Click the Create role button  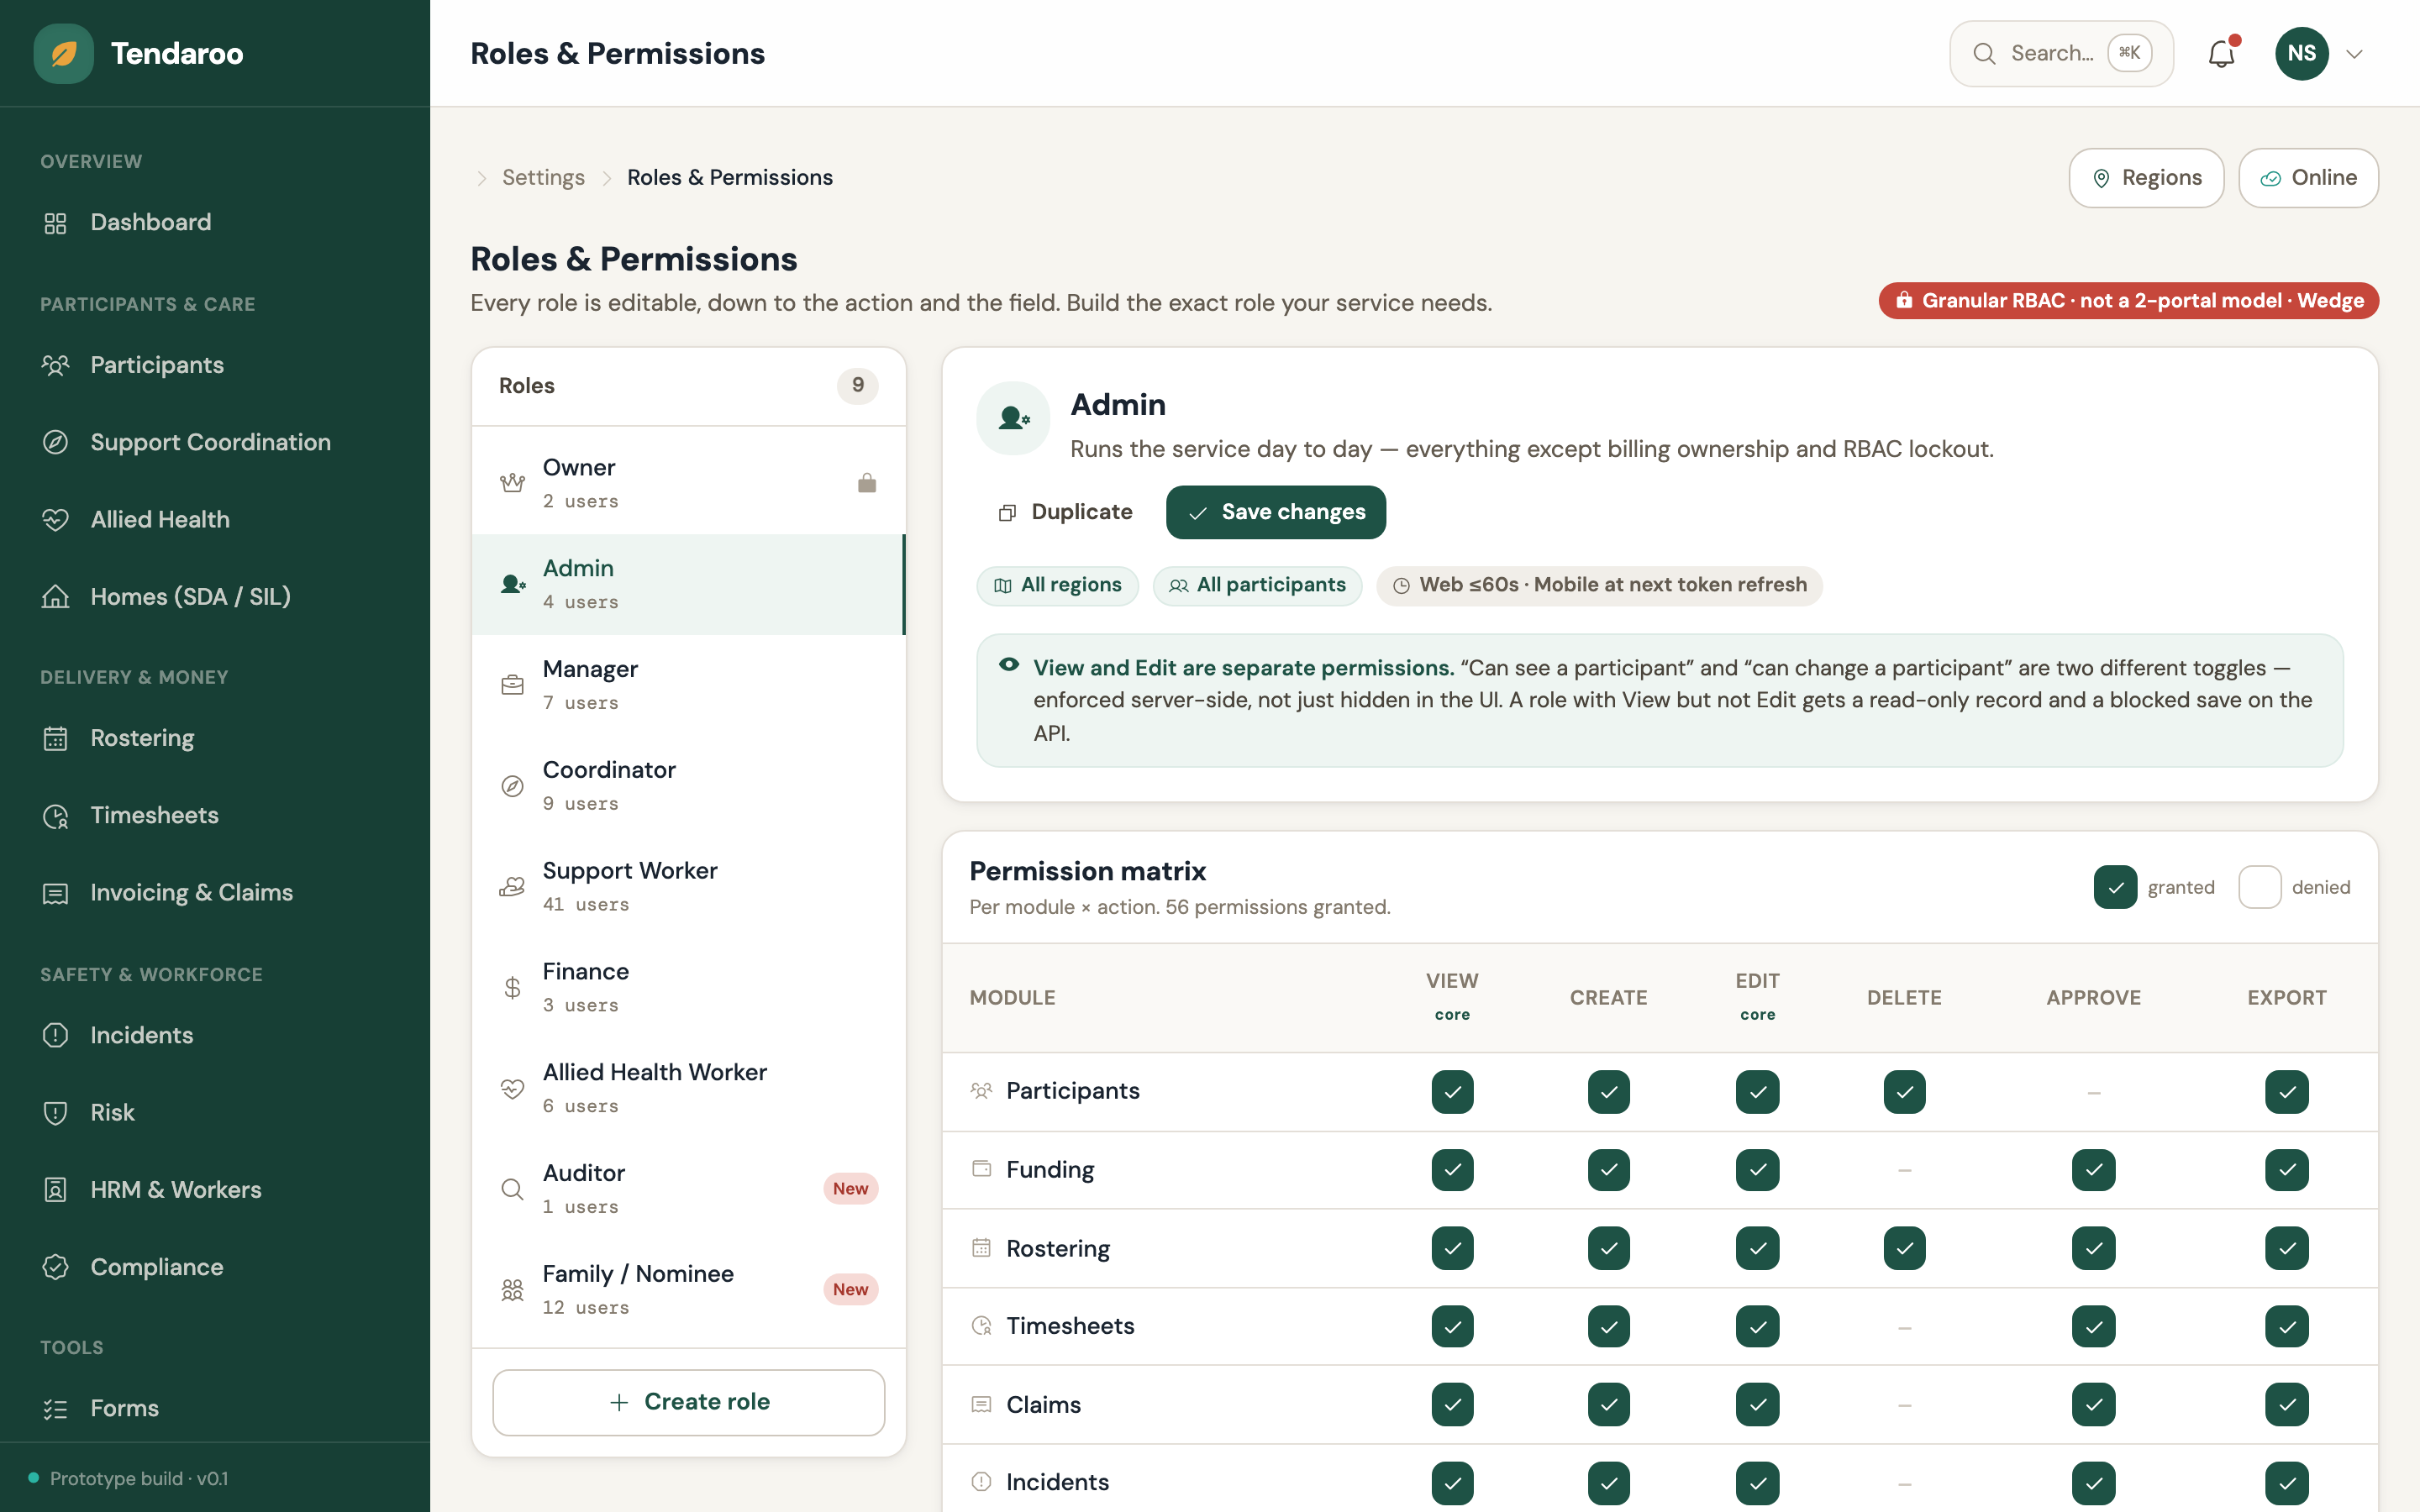click(x=688, y=1402)
